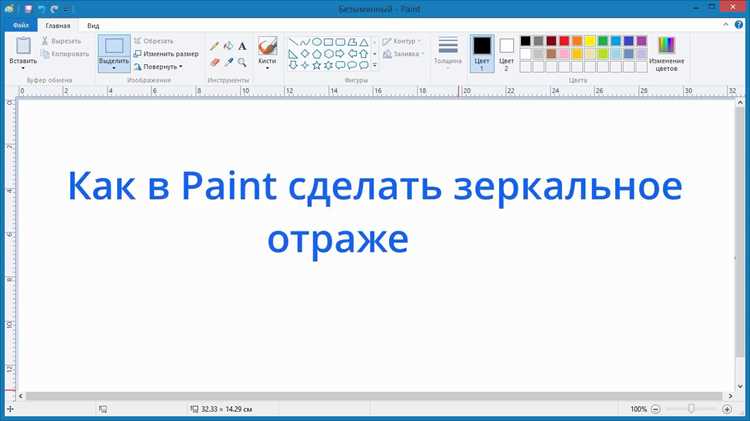Click the zoom slider in status bar

(691, 409)
